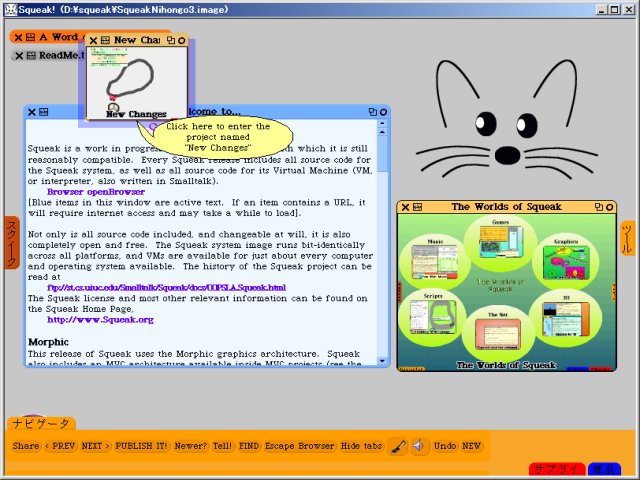Open the paint brush tool in navigator
The image size is (640, 480).
tap(398, 446)
